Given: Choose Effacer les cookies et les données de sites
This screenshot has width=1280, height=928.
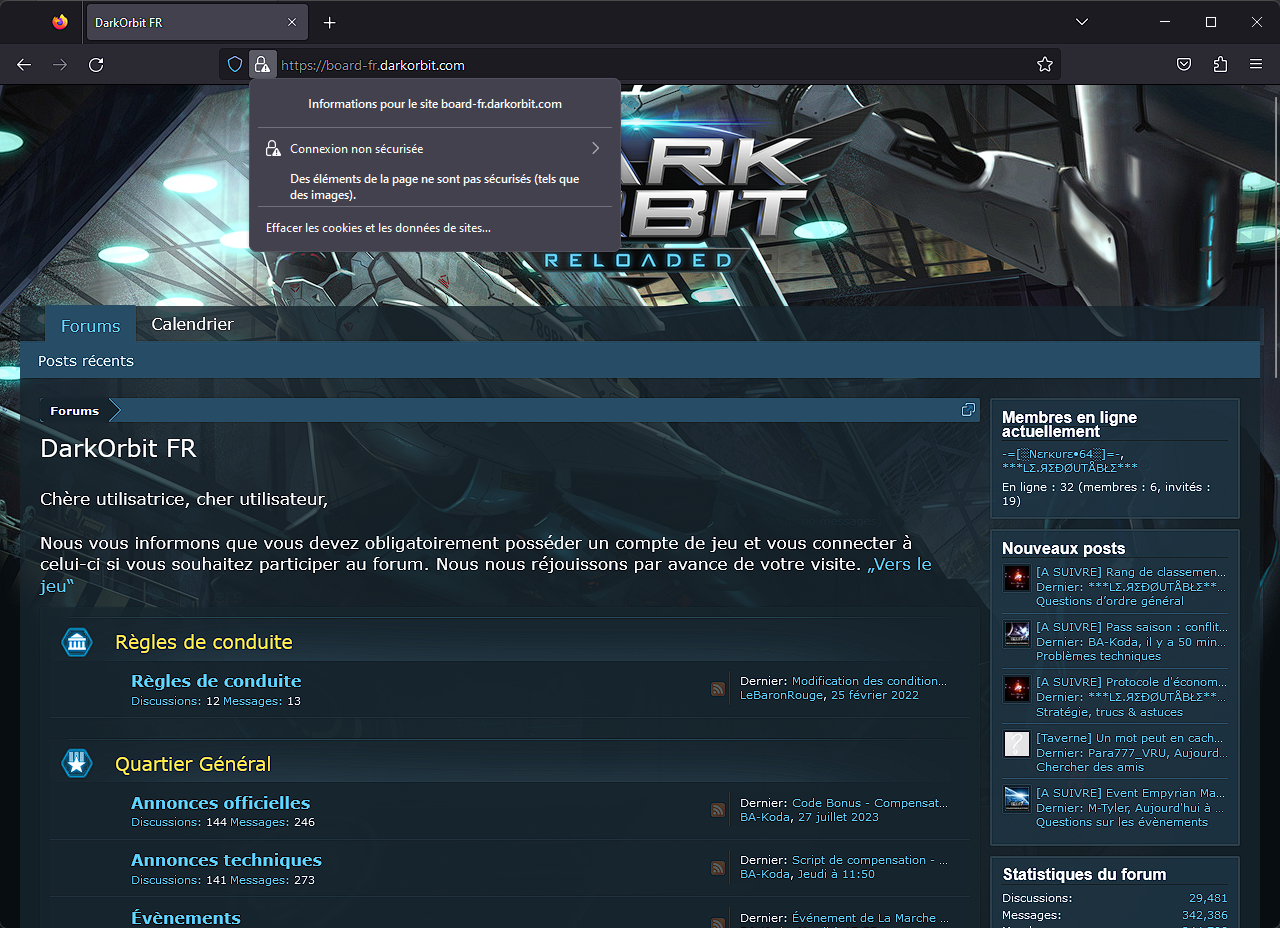Looking at the screenshot, I should (378, 228).
